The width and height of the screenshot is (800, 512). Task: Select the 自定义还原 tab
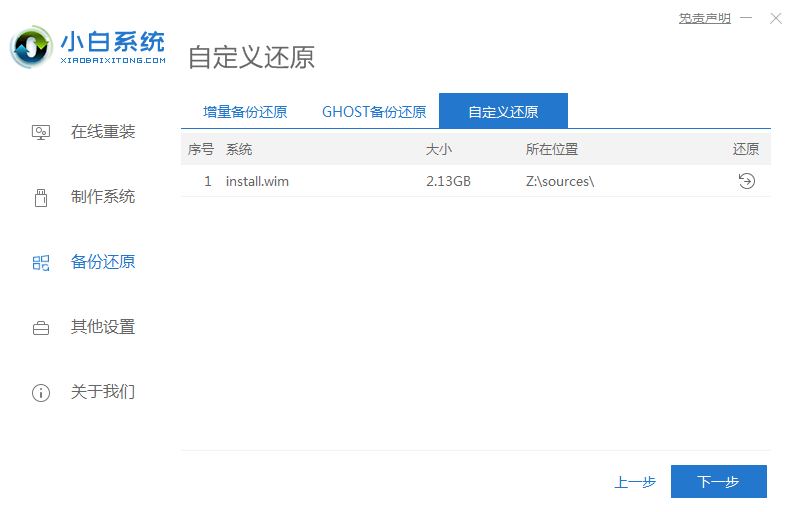click(503, 112)
